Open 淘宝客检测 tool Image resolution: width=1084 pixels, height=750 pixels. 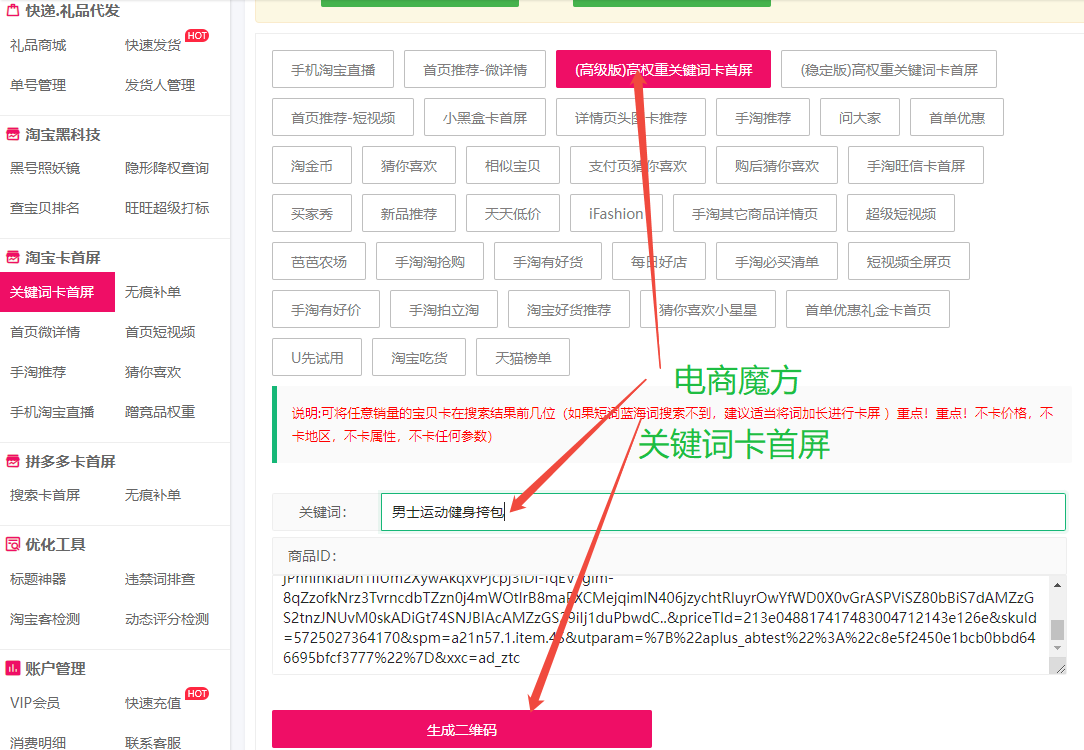tap(45, 619)
